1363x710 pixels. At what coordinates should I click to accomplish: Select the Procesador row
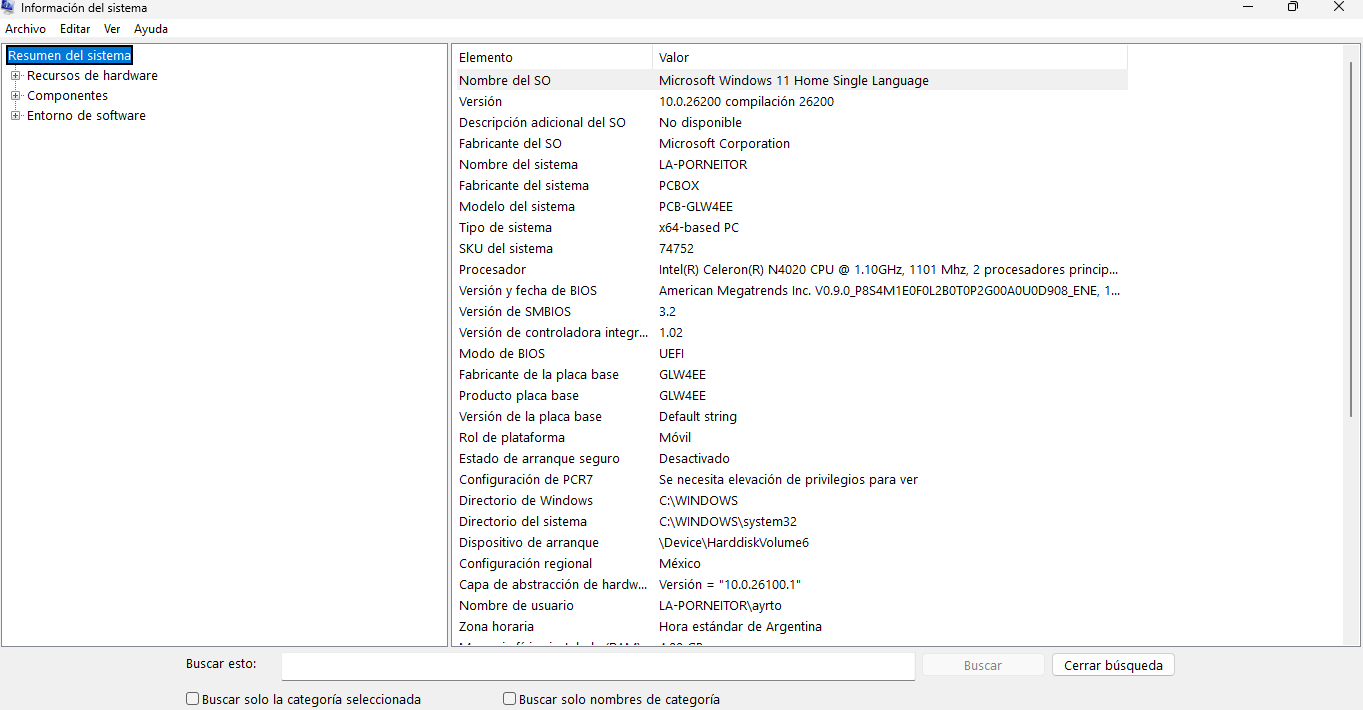click(791, 270)
